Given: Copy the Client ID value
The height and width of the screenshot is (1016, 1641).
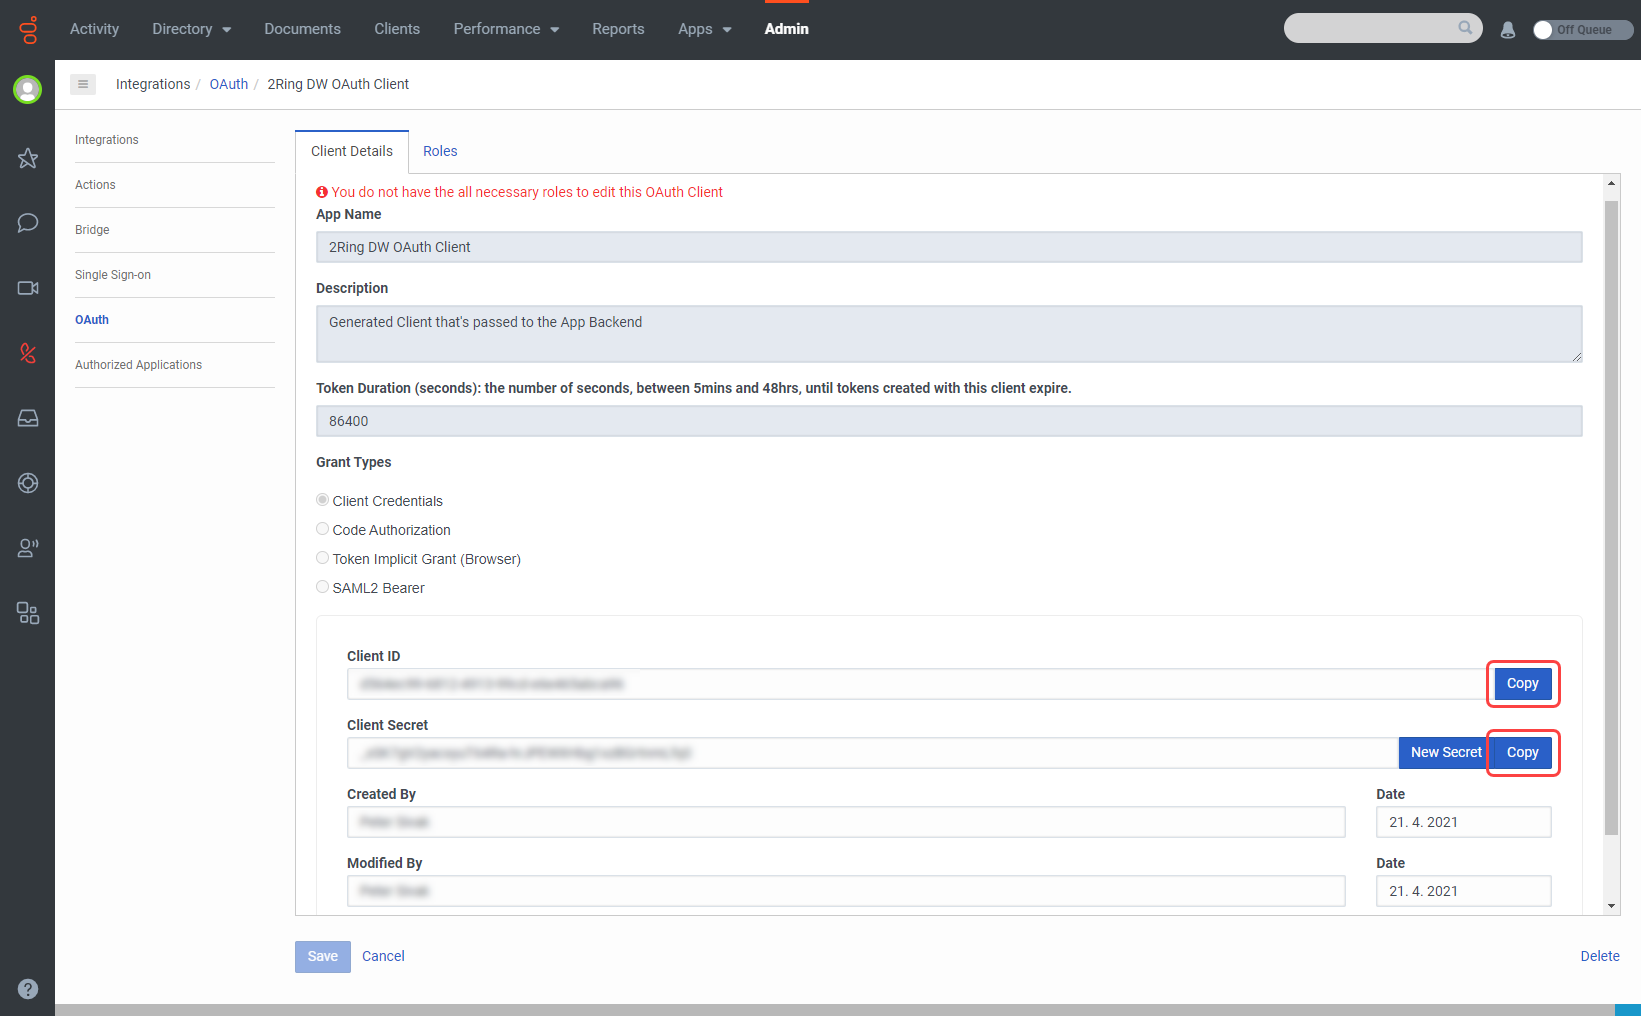Looking at the screenshot, I should 1522,684.
